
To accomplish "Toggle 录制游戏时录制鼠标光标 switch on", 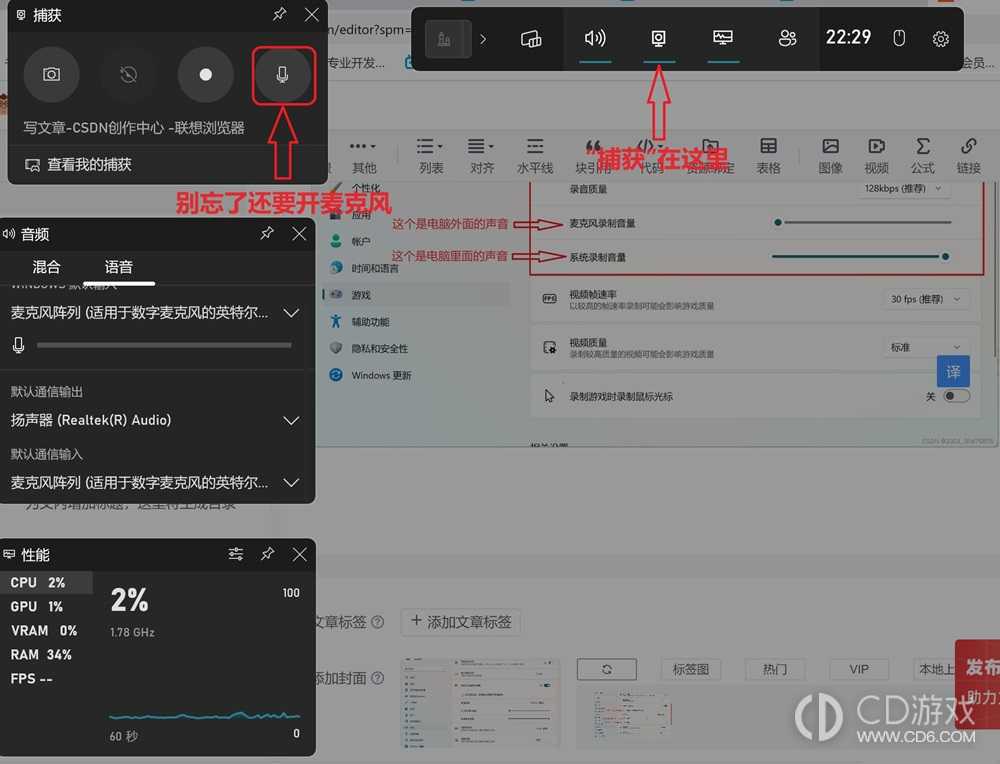I will coord(955,396).
